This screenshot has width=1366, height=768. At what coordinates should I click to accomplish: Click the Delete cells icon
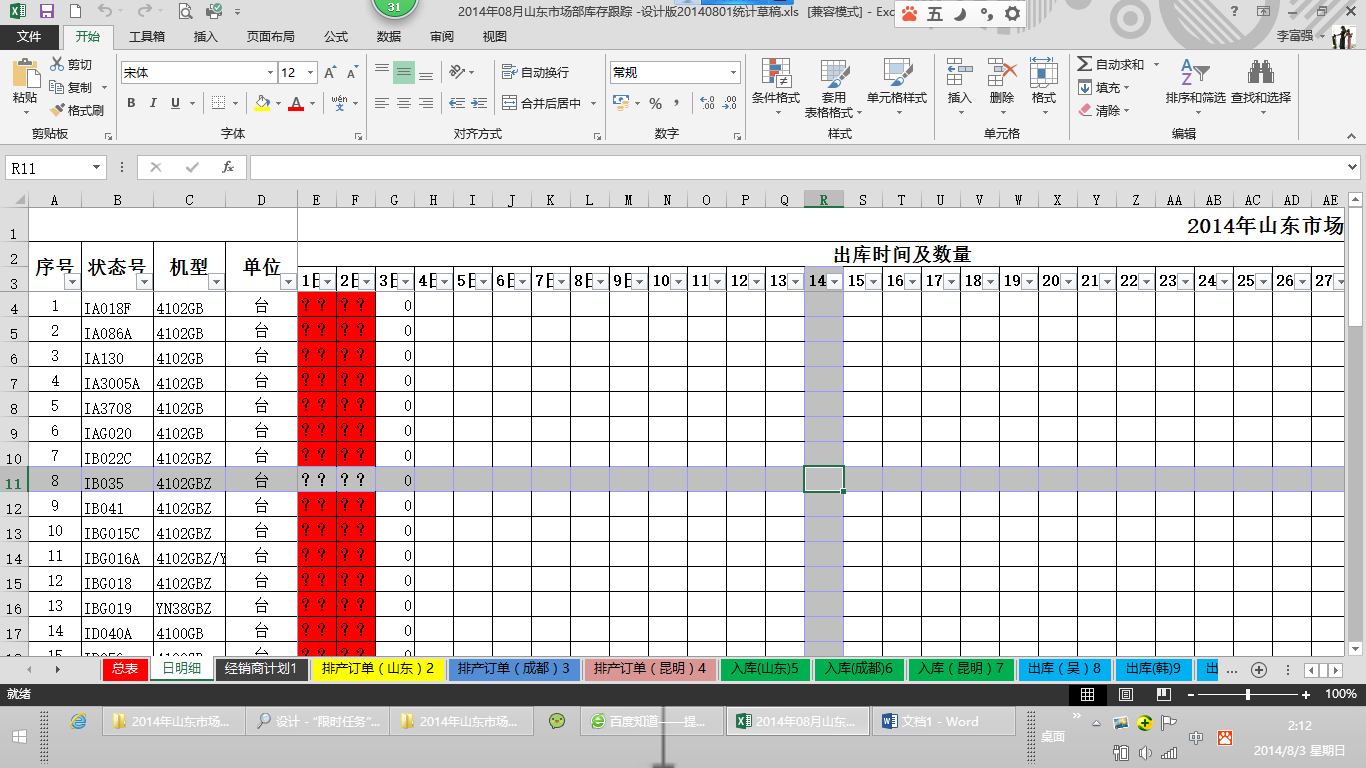pyautogui.click(x=1001, y=73)
